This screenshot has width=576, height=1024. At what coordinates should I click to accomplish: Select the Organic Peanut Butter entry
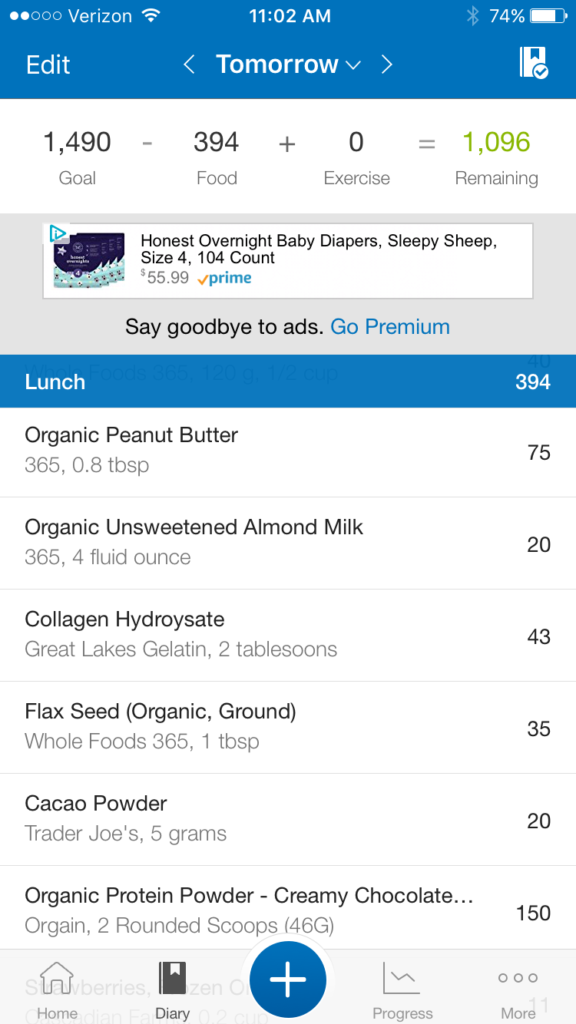pos(288,451)
